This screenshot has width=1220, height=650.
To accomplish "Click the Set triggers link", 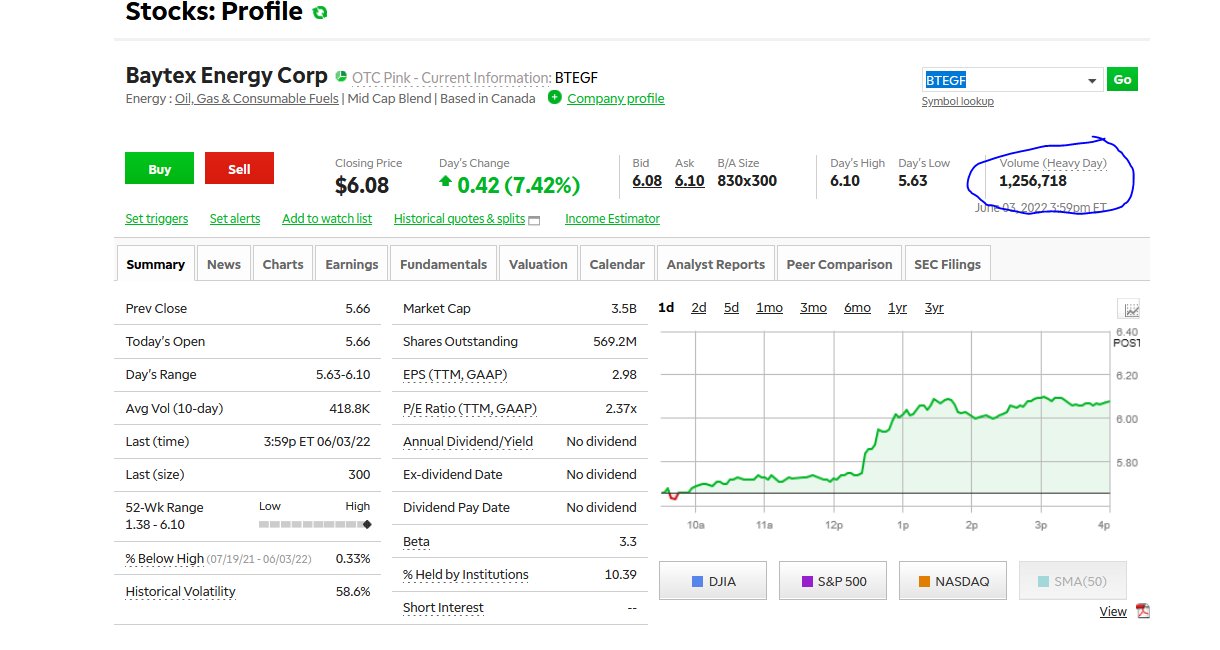I will coord(157,219).
